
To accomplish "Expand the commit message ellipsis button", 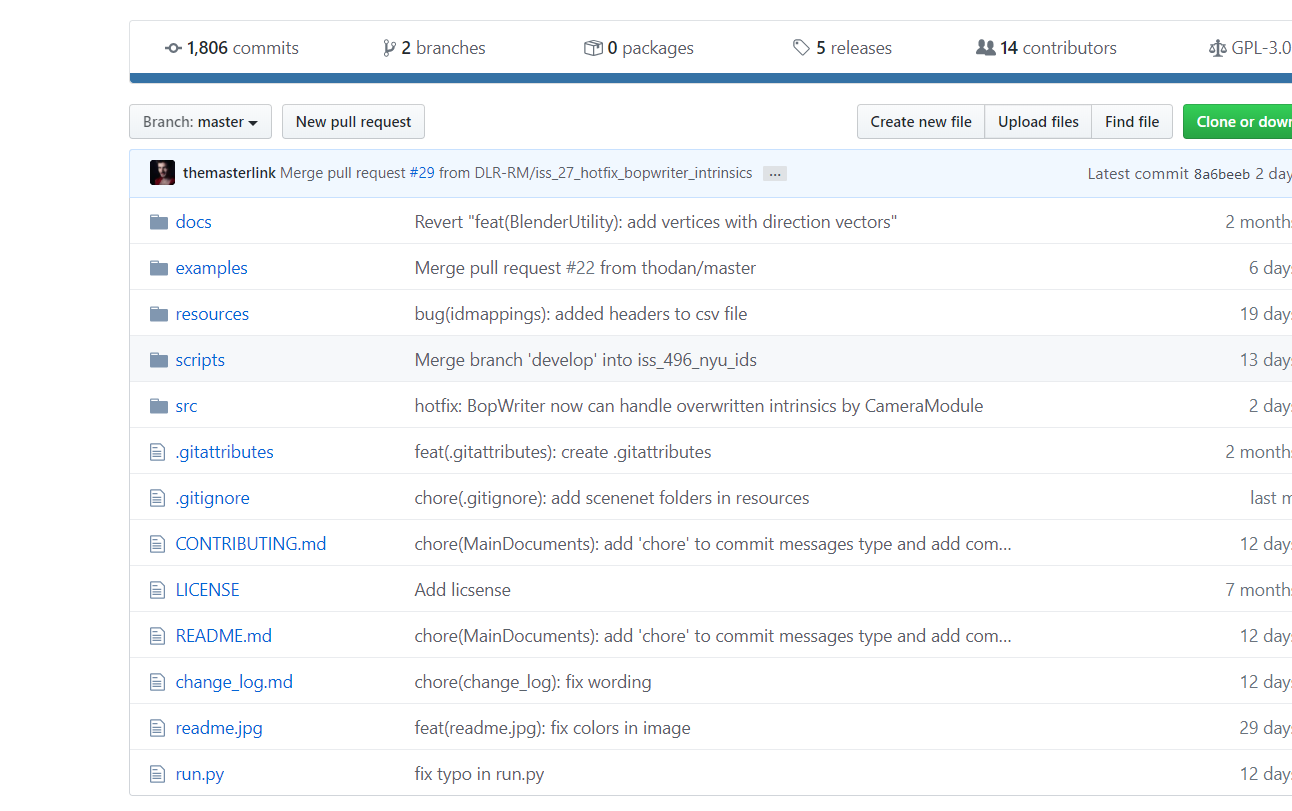I will tap(774, 174).
